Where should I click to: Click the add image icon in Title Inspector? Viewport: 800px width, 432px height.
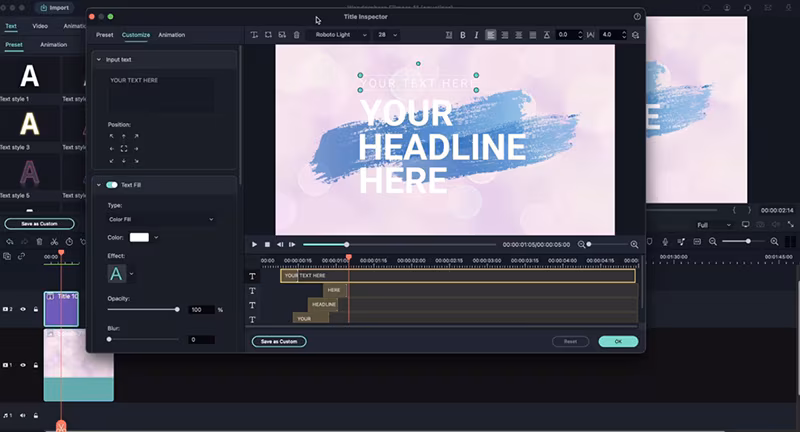coord(282,35)
